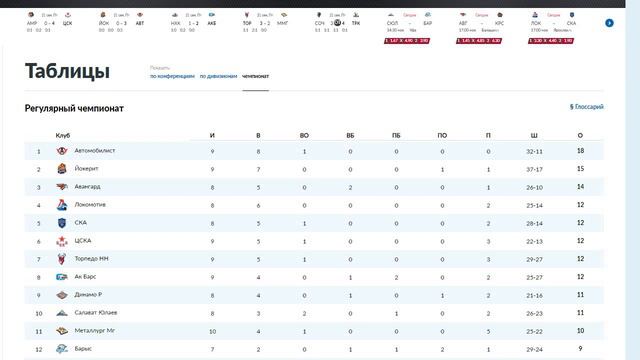Click the Avtomobilist team logo in table

(62, 151)
